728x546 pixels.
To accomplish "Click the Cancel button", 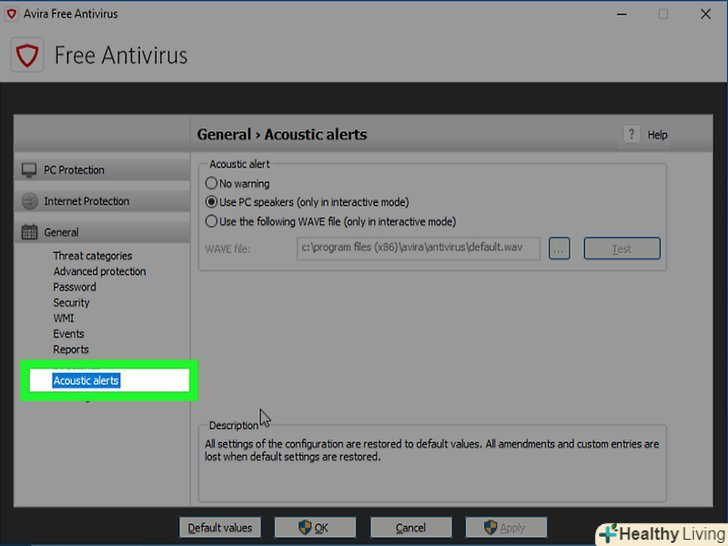I will click(410, 528).
